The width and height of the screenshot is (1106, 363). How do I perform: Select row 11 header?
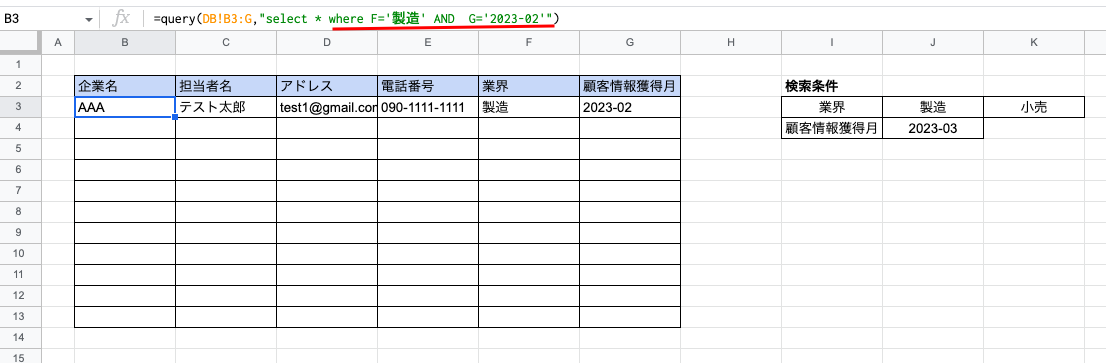point(21,274)
